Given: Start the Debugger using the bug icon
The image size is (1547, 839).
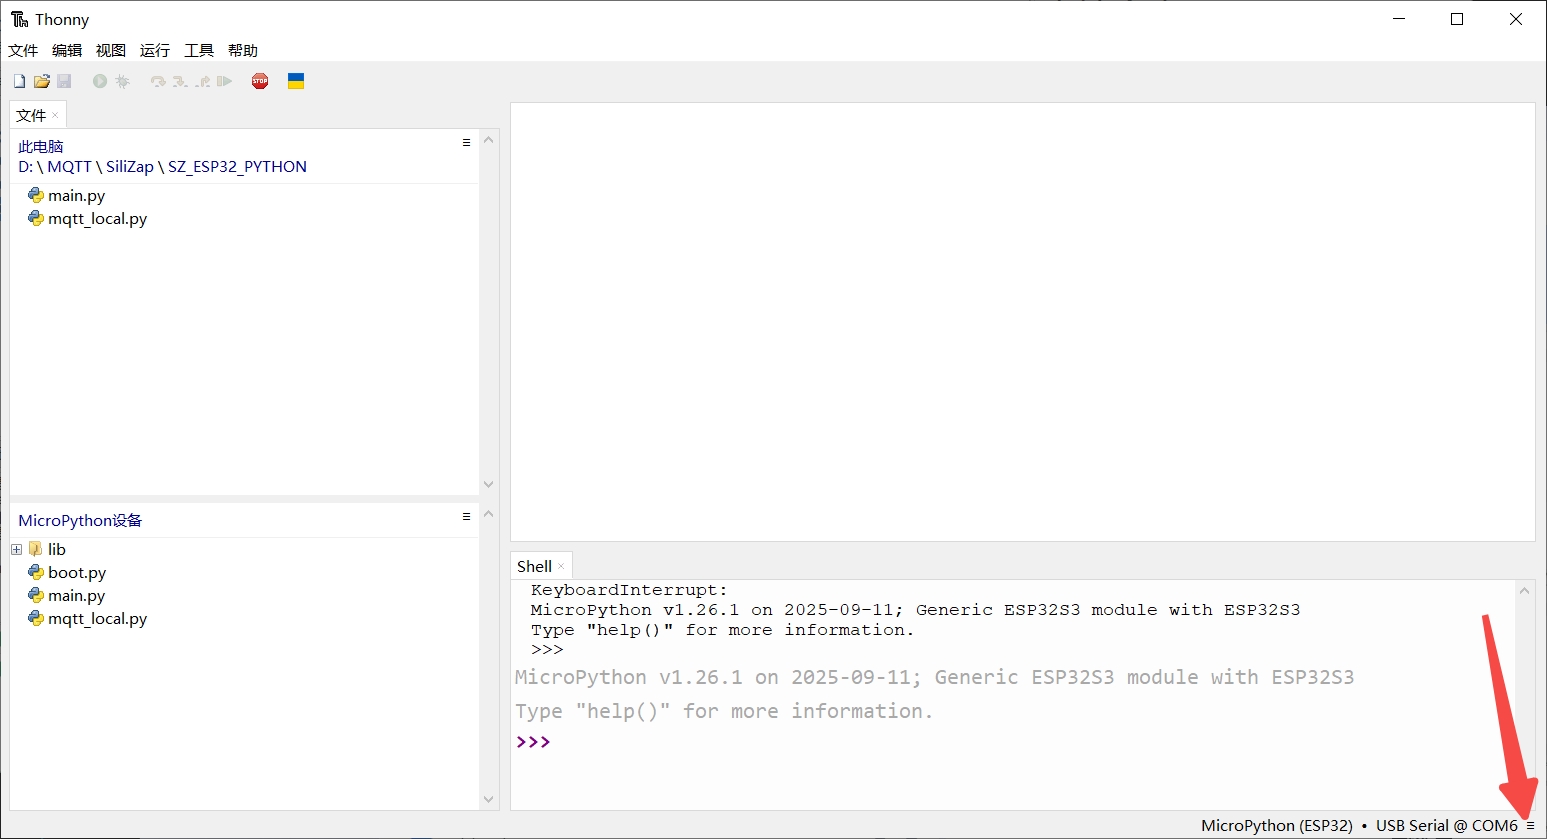Looking at the screenshot, I should point(124,81).
